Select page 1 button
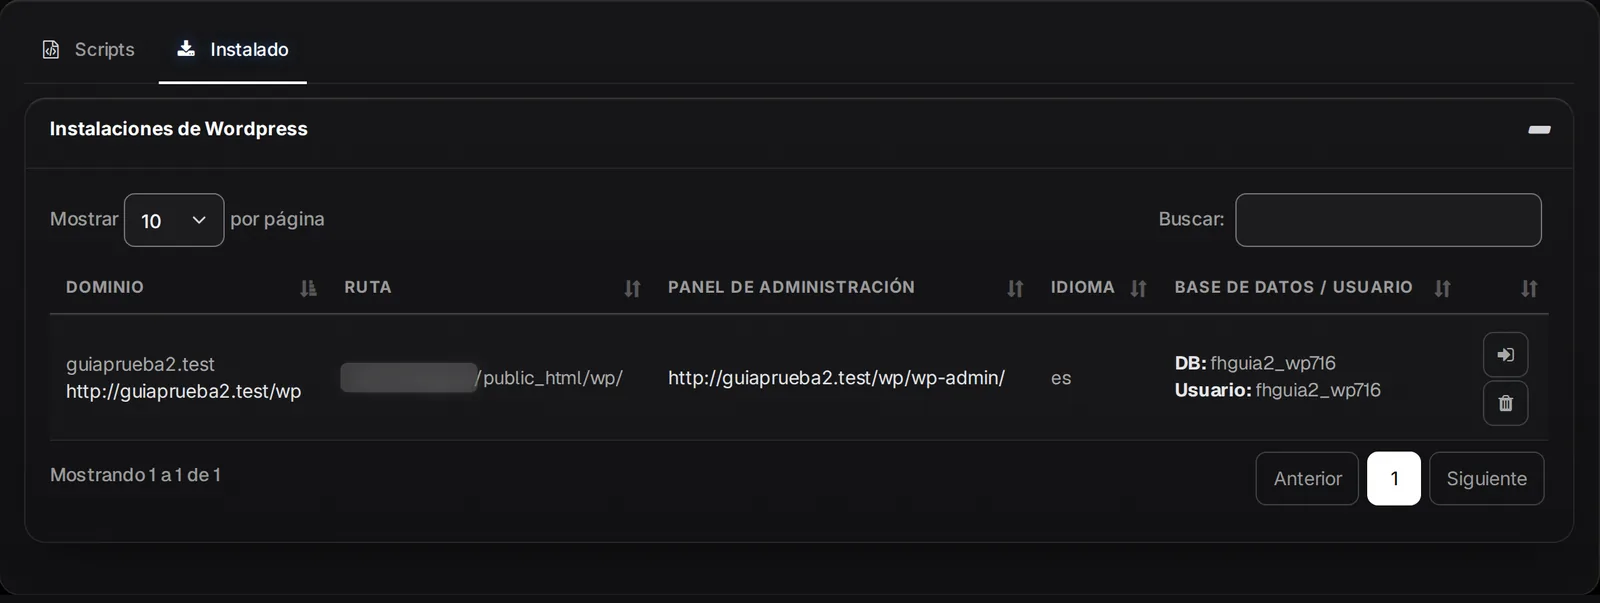 1394,479
